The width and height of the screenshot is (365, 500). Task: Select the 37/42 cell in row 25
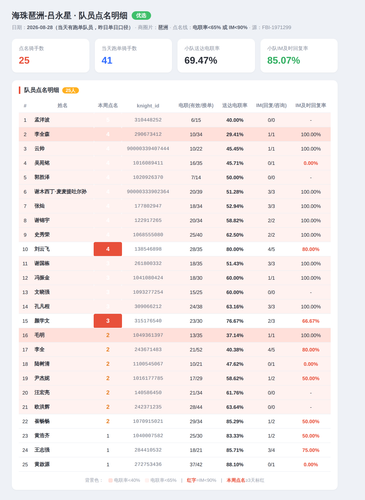coord(196,464)
